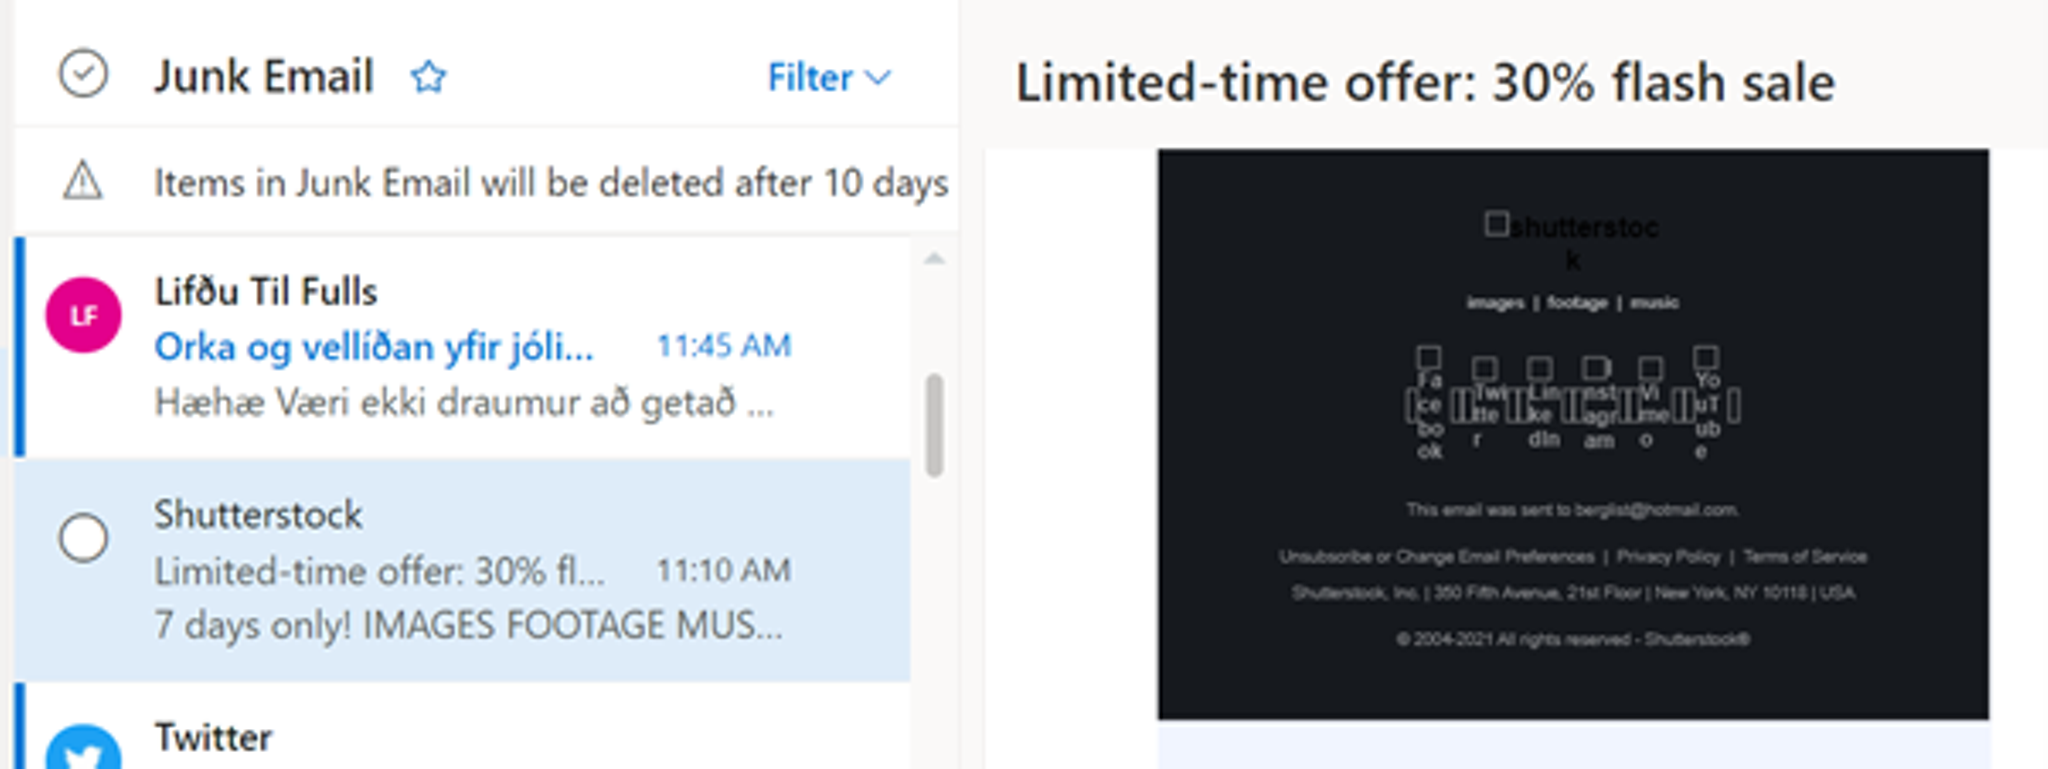Open the Privacy Policy link
This screenshot has height=769, width=2048.
(1668, 556)
